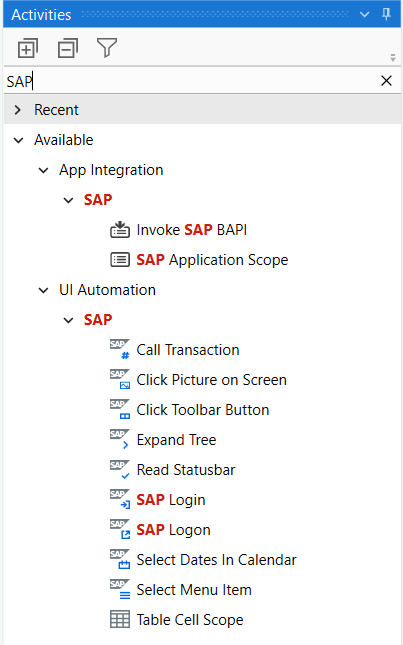403x645 pixels.
Task: Select the Read Statusbar activity
Action: point(186,470)
